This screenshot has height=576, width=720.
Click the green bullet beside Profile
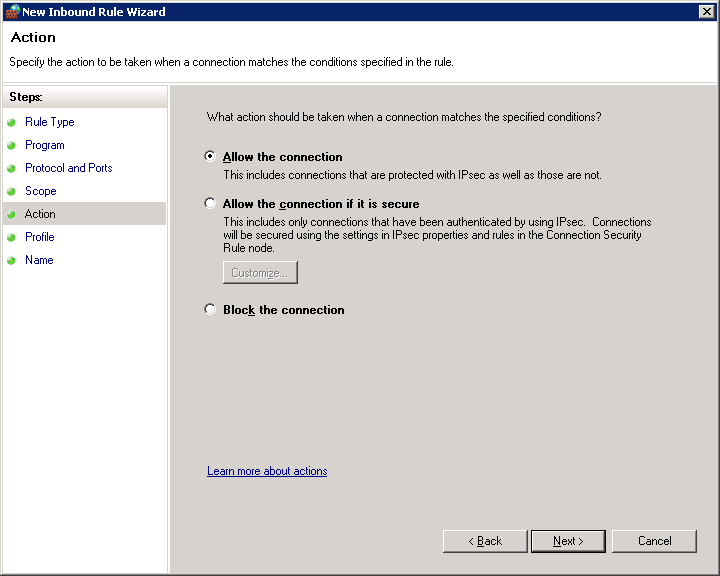click(x=11, y=237)
